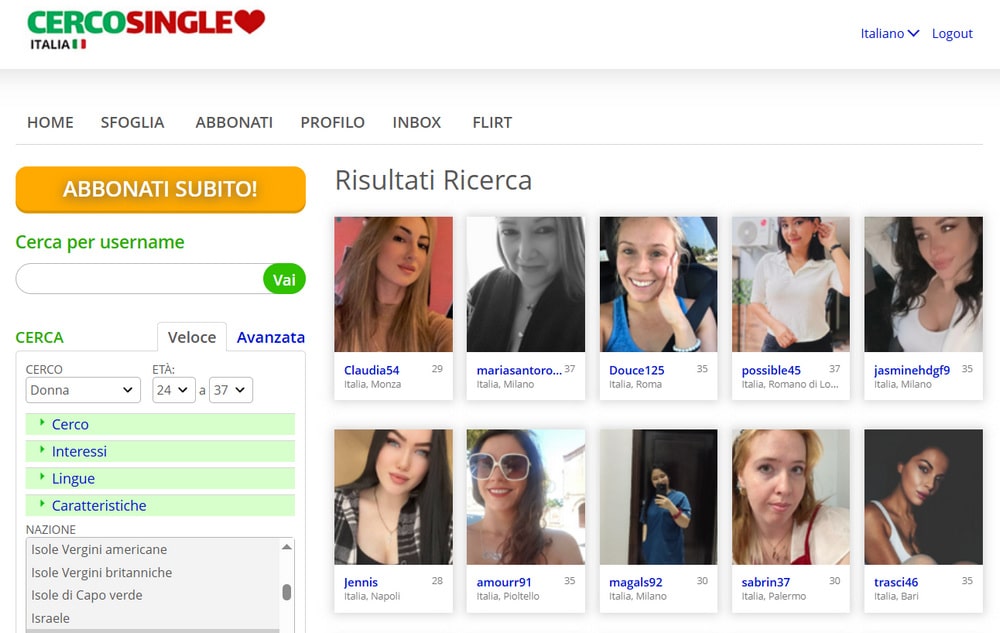1000x633 pixels.
Task: Focus the Cerca per username field
Action: click(140, 279)
